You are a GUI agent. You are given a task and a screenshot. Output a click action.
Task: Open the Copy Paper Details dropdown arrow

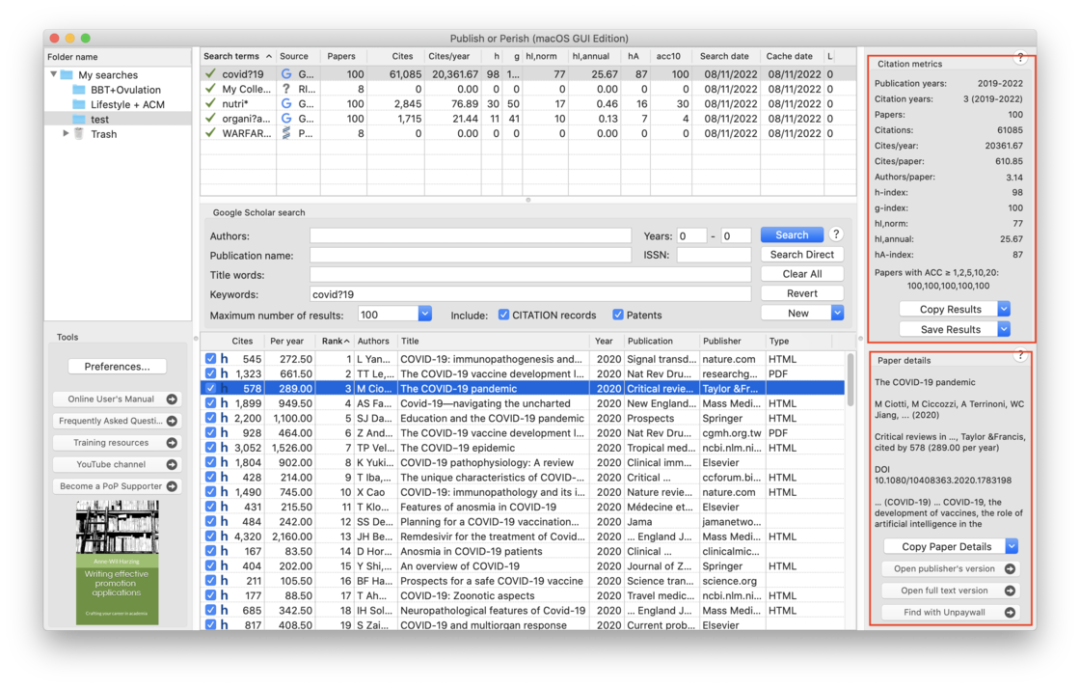[x=1011, y=546]
